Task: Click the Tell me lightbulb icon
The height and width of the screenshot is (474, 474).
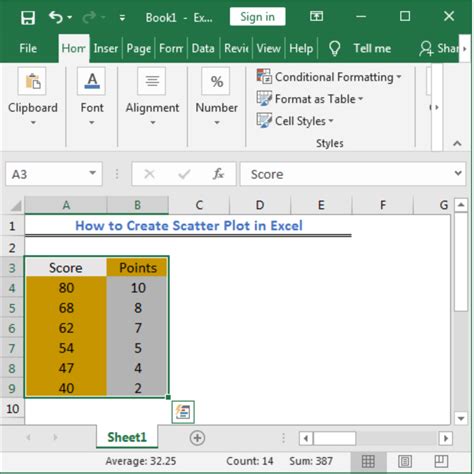Action: point(335,49)
